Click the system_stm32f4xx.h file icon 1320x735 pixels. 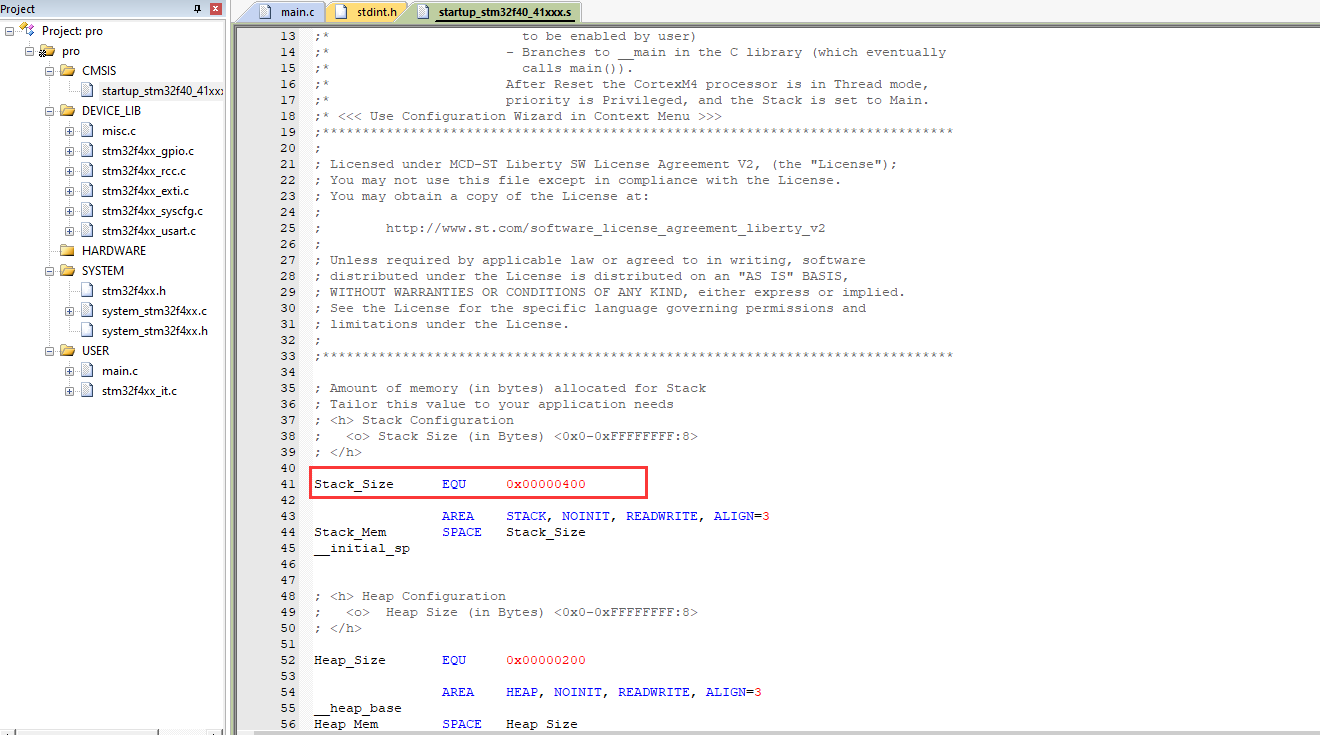pos(87,331)
